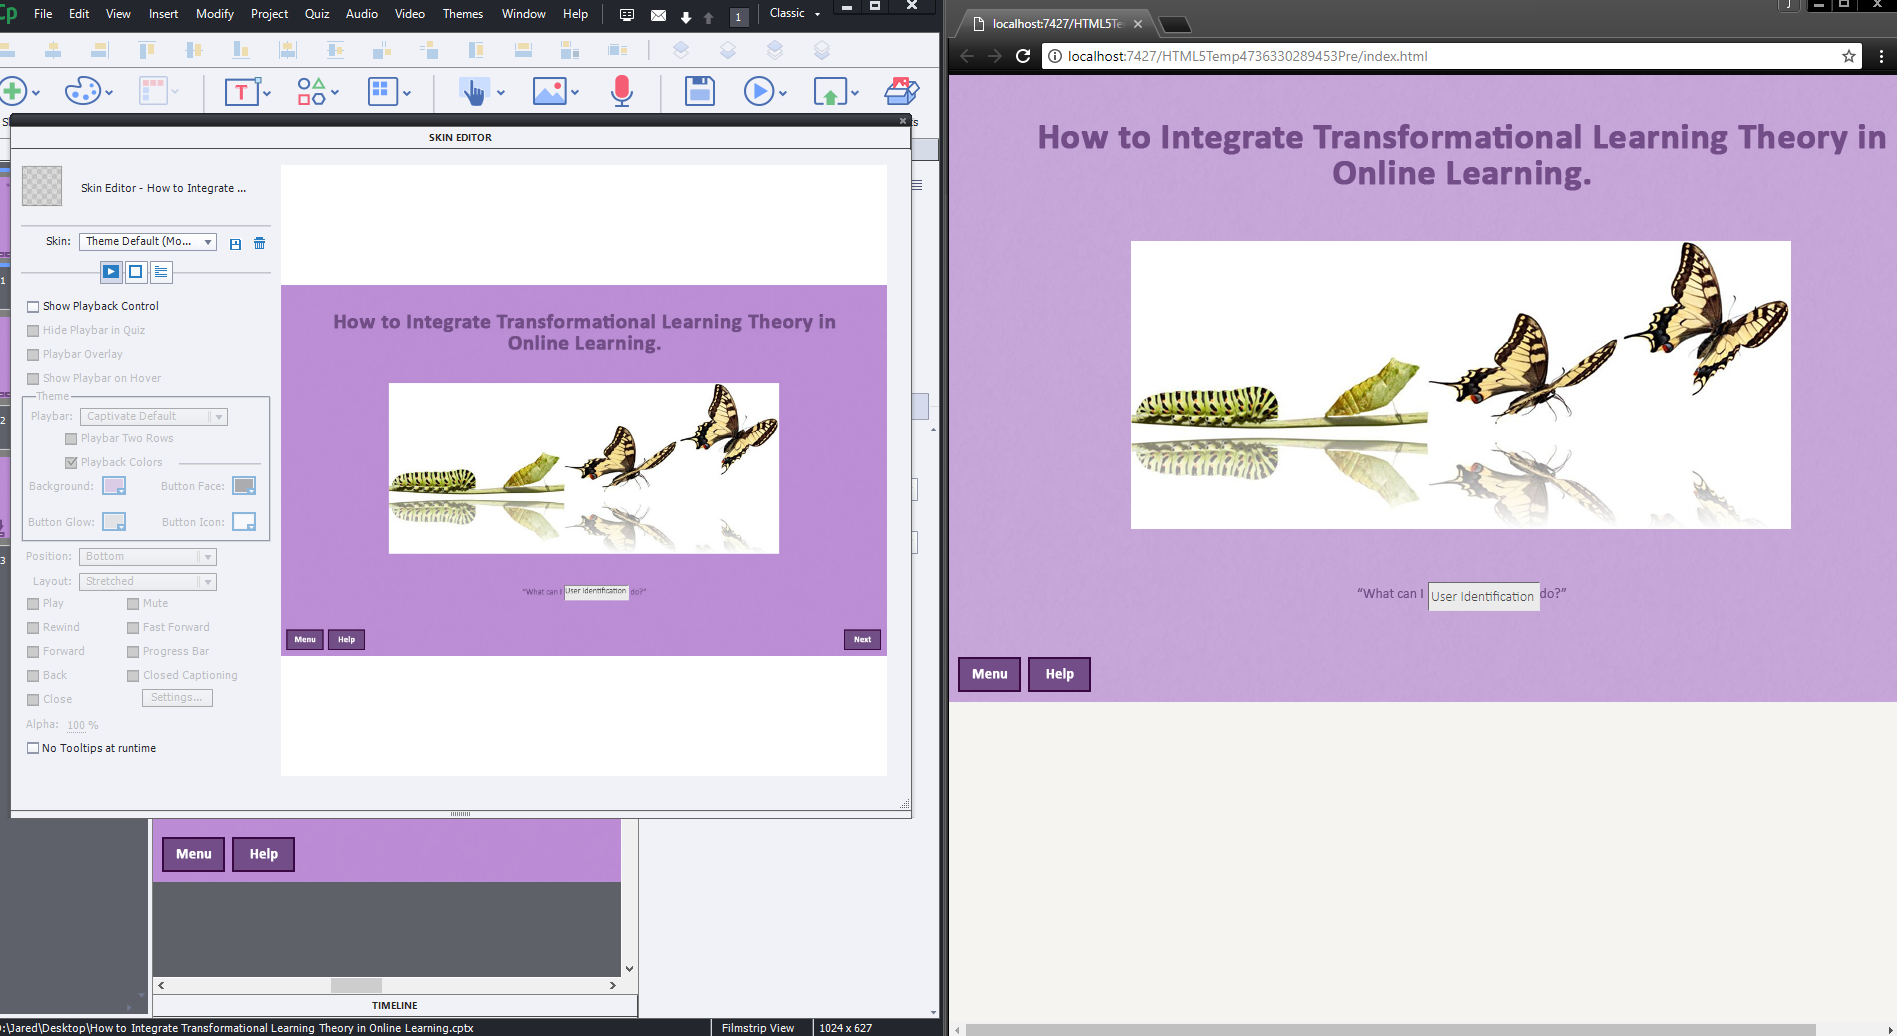Select the Playback Control tab icon
The height and width of the screenshot is (1036, 1897).
pyautogui.click(x=111, y=271)
